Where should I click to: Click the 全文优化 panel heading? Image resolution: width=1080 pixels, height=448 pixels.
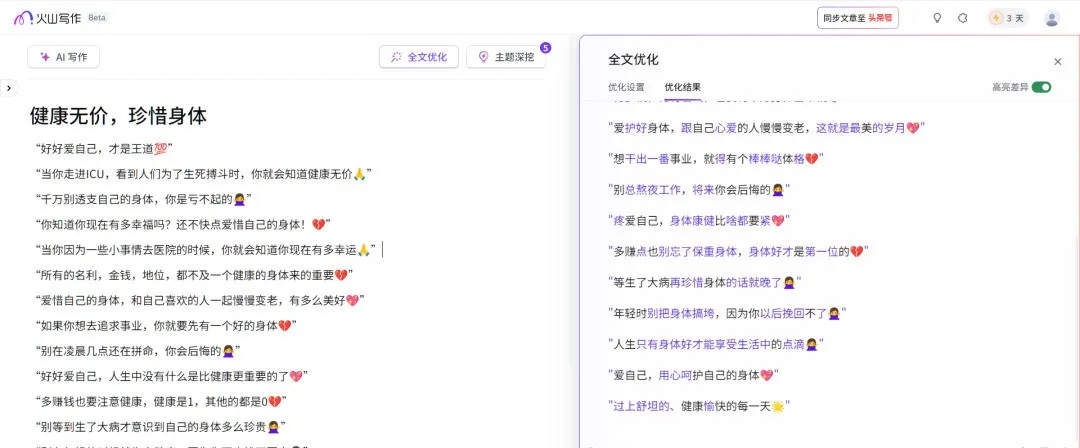(x=633, y=60)
